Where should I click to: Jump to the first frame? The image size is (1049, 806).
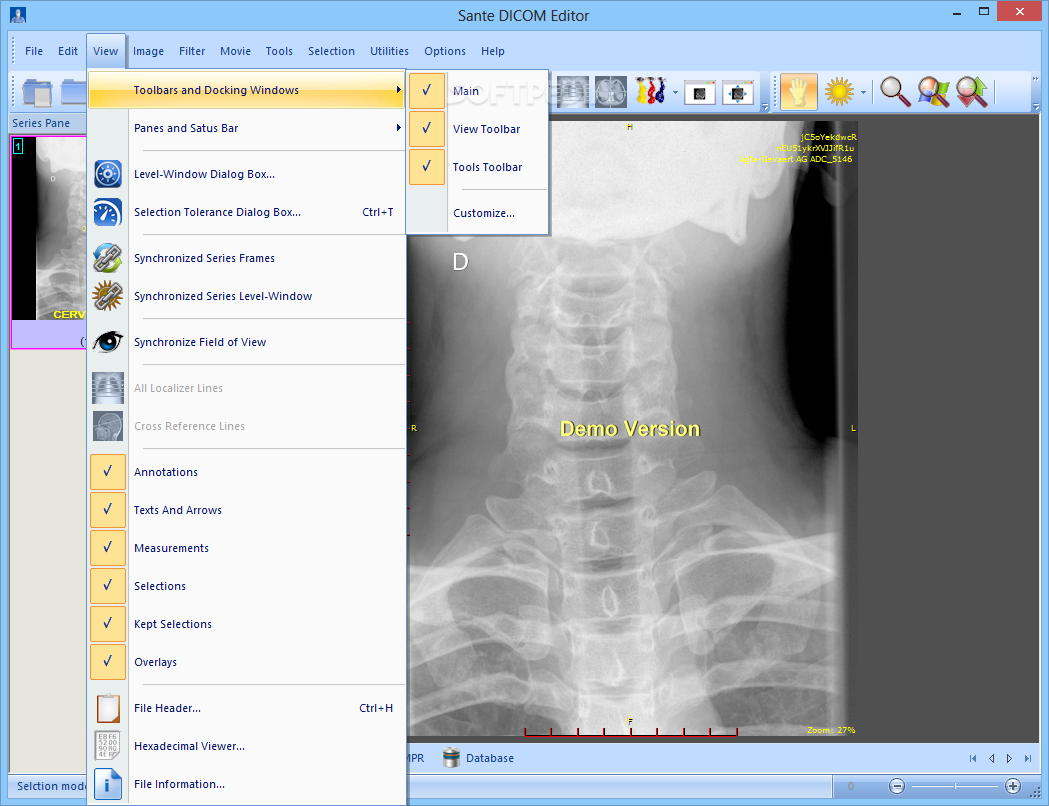[973, 759]
